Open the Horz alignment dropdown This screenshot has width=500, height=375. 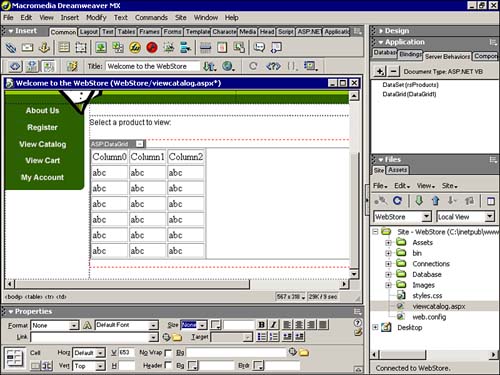click(100, 353)
